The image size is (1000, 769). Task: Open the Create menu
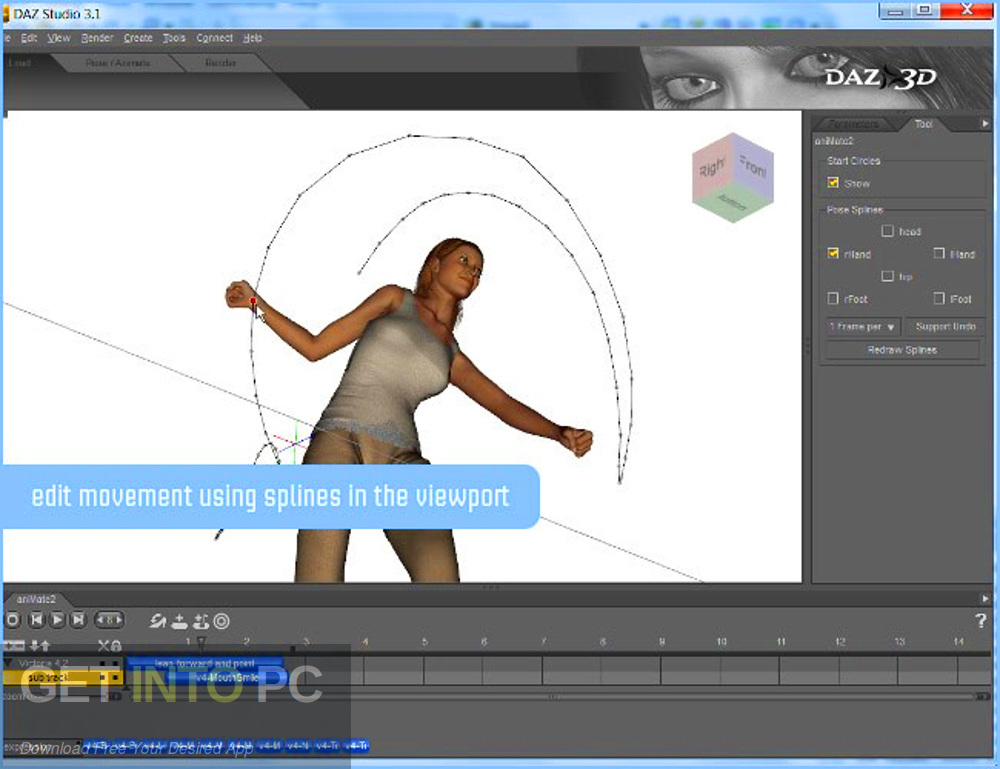(x=138, y=38)
